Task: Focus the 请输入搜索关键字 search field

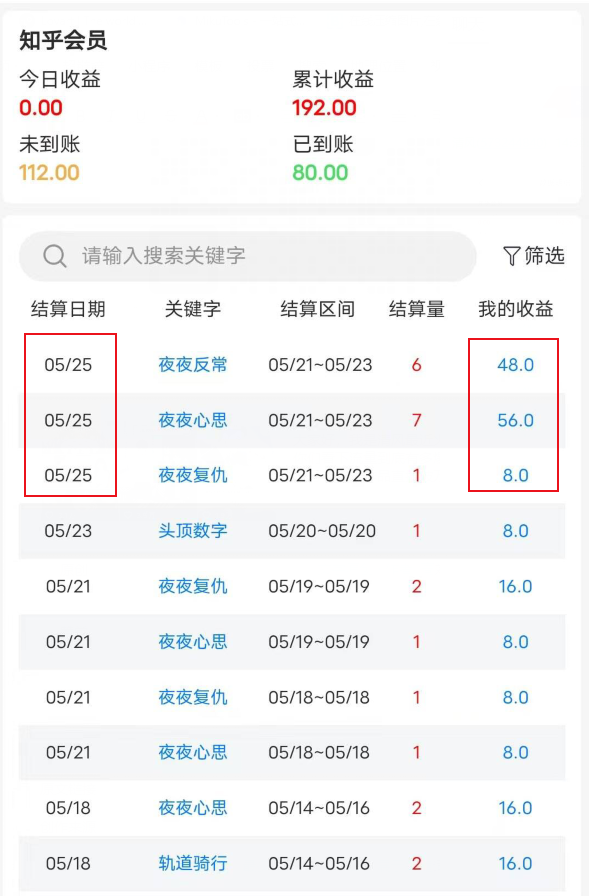Action: pos(247,256)
